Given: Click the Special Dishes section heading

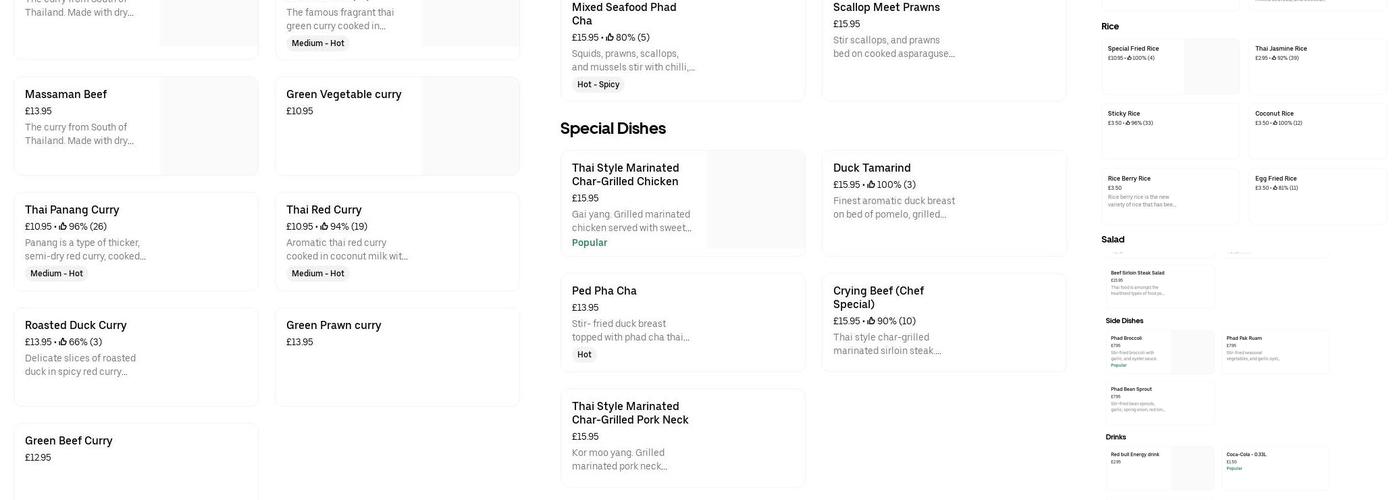Looking at the screenshot, I should point(613,129).
